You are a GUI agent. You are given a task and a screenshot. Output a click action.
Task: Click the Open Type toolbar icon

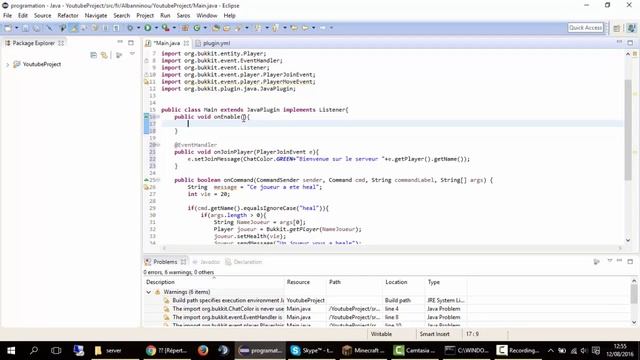pos(216,28)
